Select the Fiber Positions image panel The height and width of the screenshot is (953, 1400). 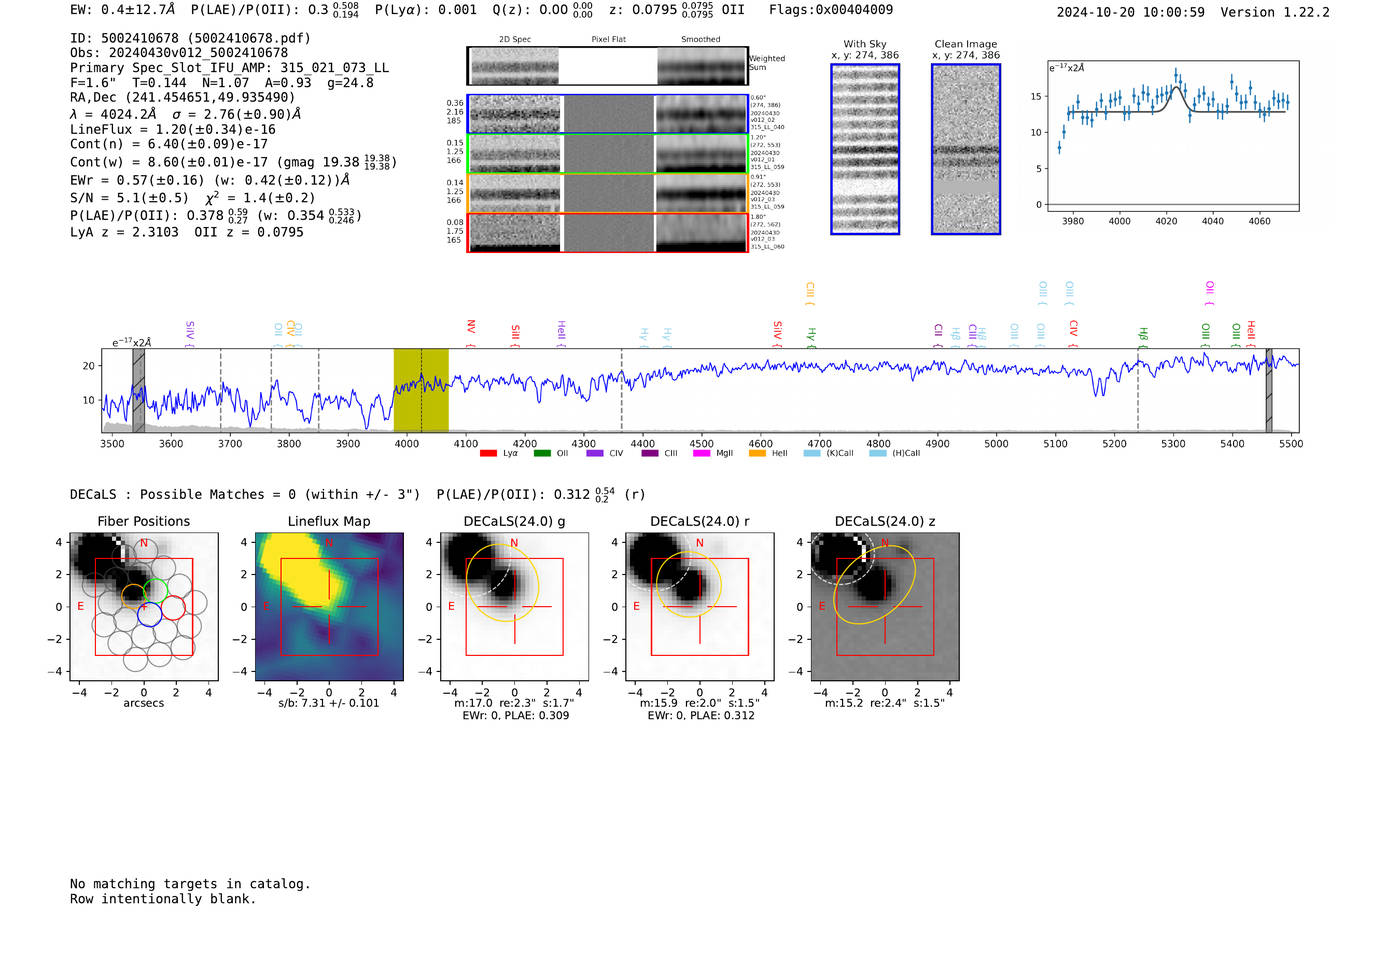click(144, 607)
